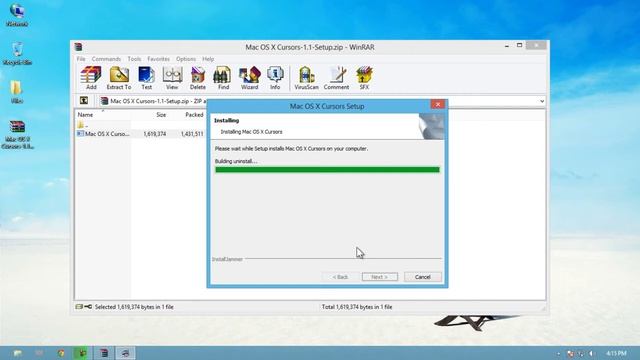Expand the archive path dropdown arrow
This screenshot has height=360, width=640.
click(x=542, y=101)
